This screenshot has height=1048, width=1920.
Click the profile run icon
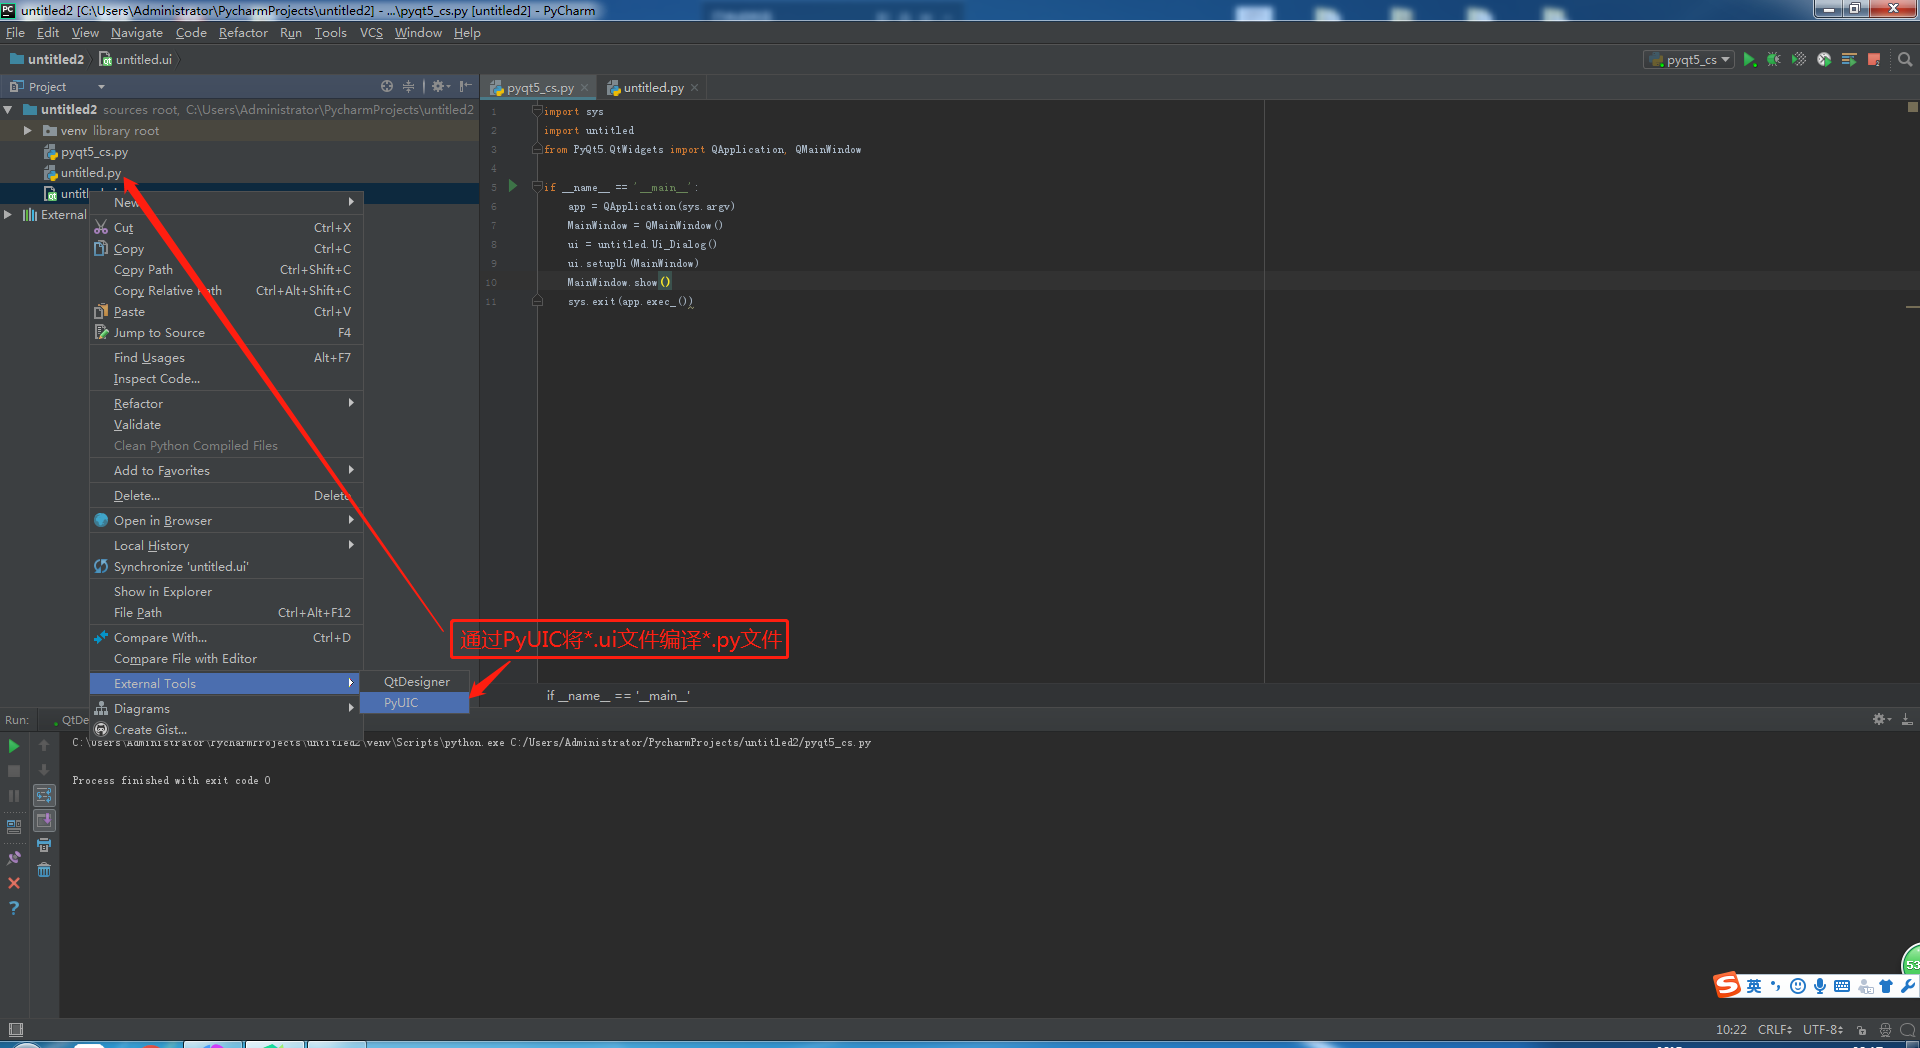point(1824,60)
